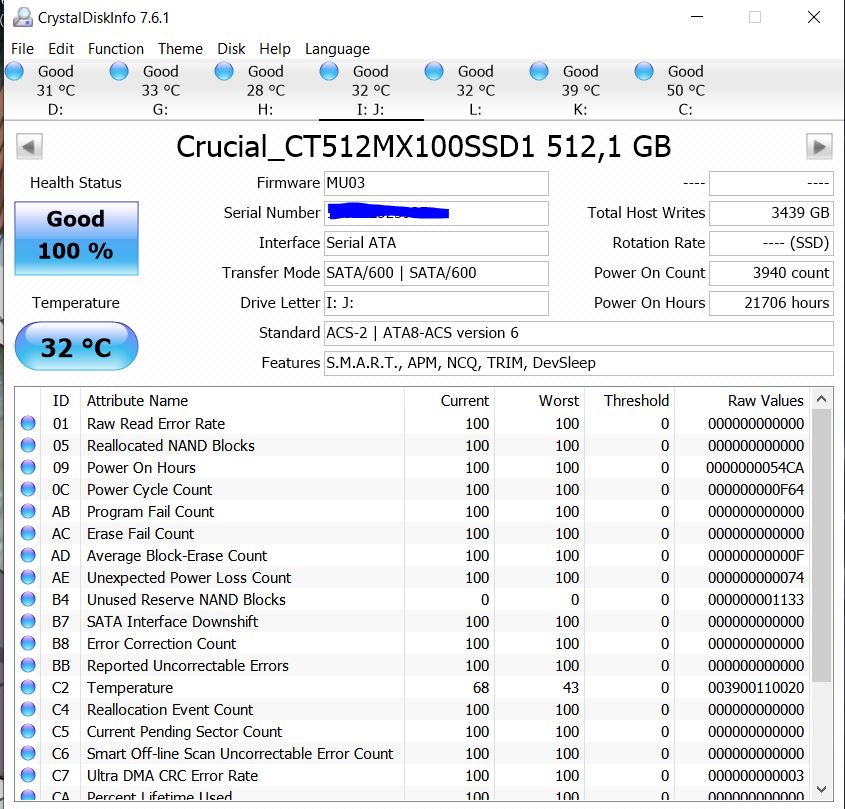845x809 pixels.
Task: Click status orb for Unexpected Power Loss Count
Action: [28, 578]
